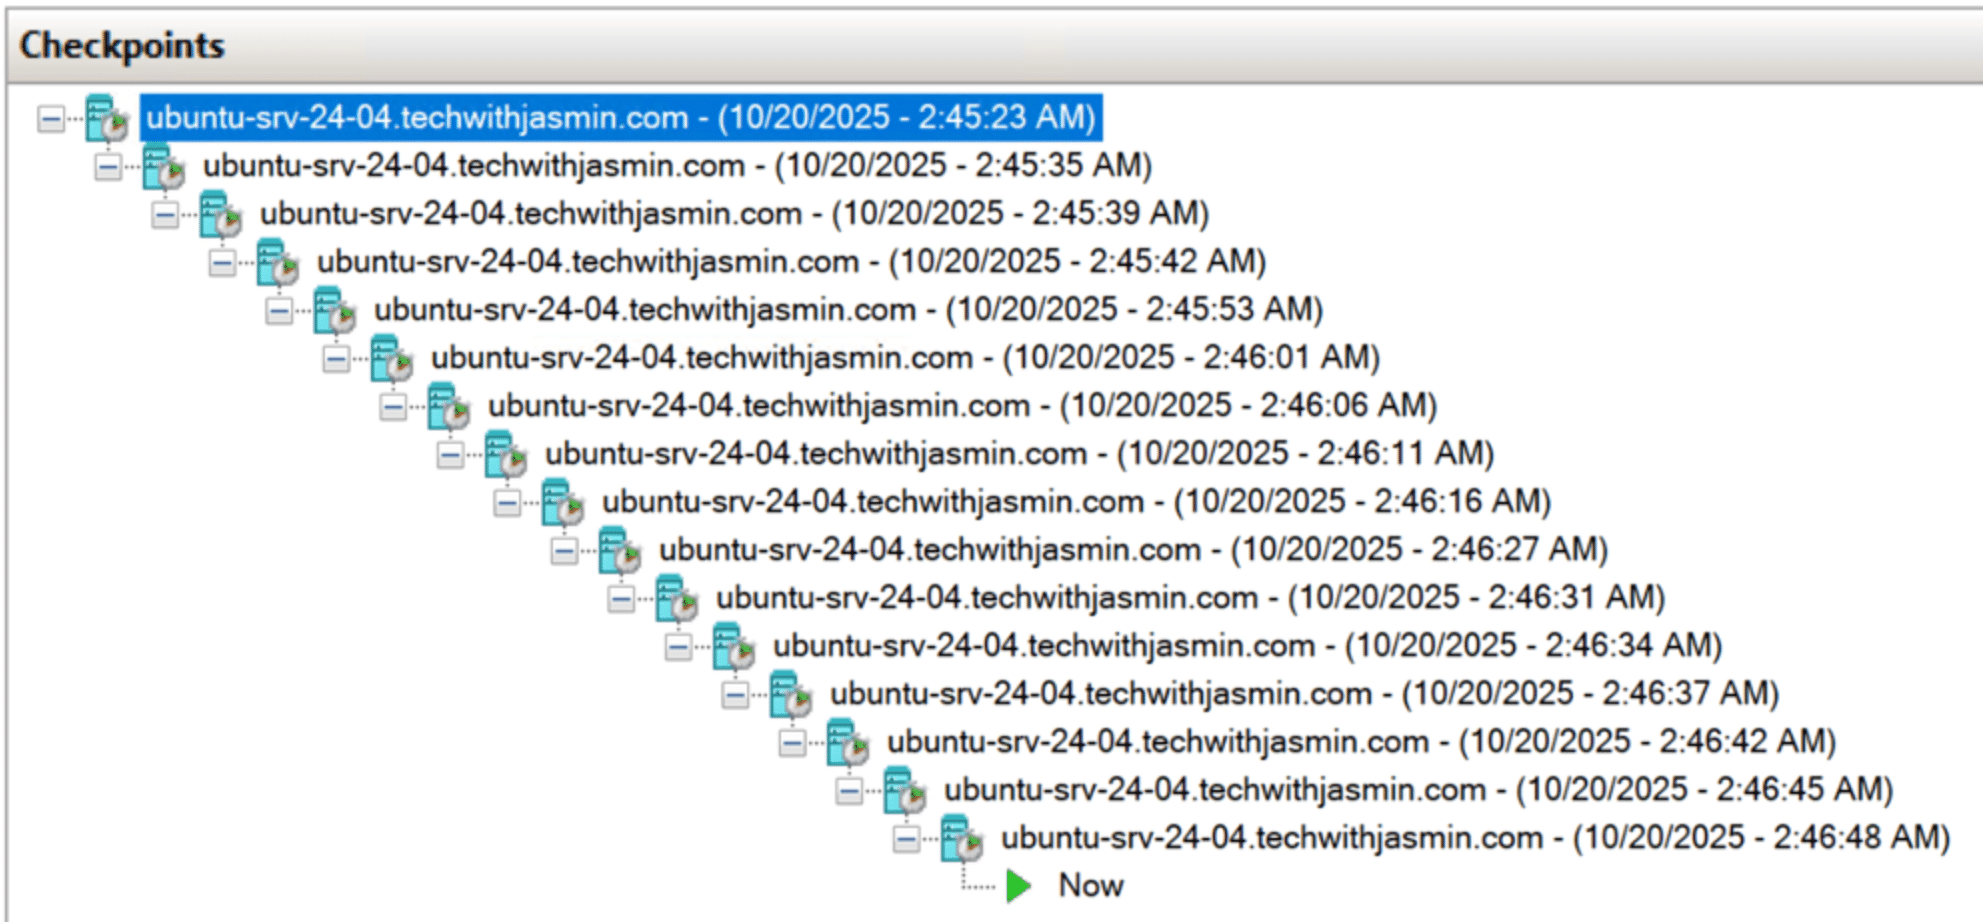Click the checkpoint icon for 2:46:42 AM
The width and height of the screenshot is (1983, 922).
tap(847, 743)
